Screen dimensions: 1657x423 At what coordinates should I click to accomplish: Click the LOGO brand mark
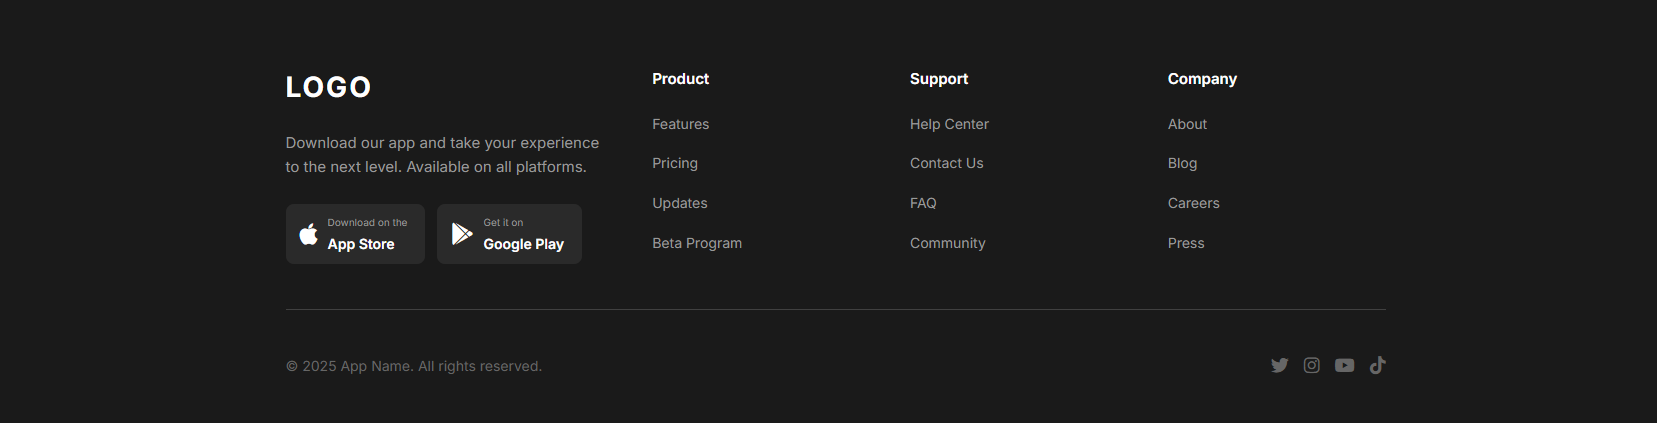tap(328, 88)
